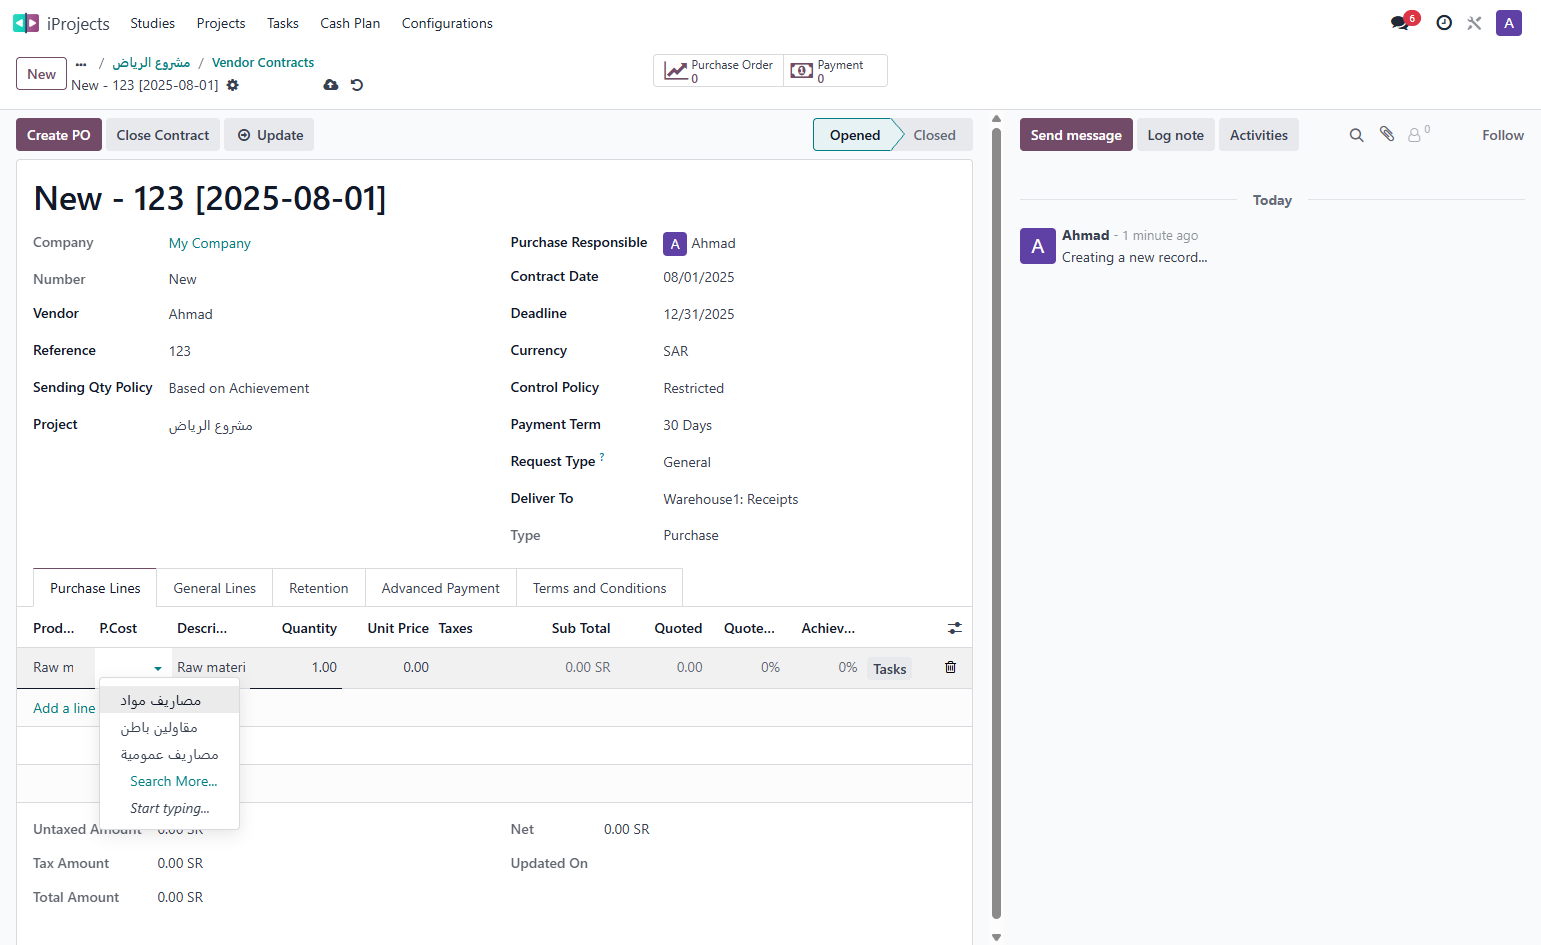
Task: Click the breadcrumb ellipsis icon
Action: click(x=81, y=63)
